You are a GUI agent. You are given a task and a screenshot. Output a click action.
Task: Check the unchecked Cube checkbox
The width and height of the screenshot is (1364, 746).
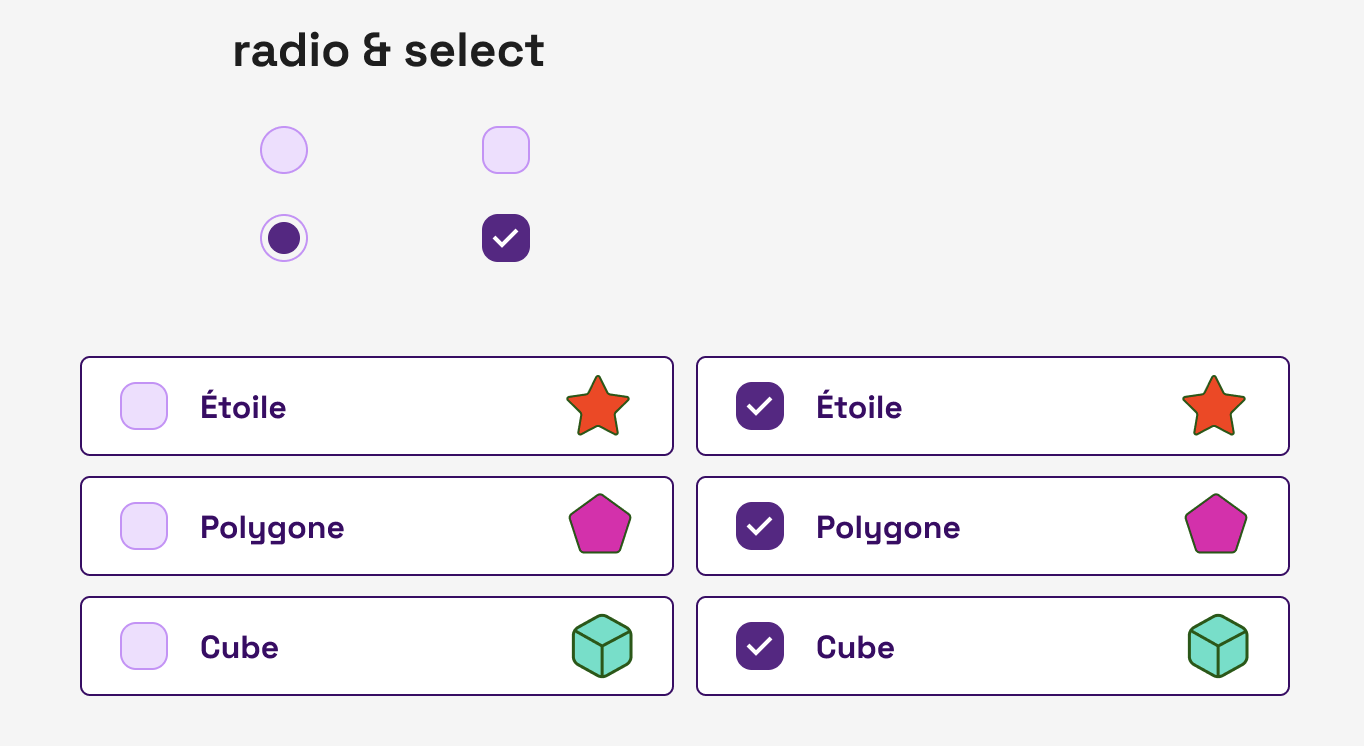coord(144,646)
